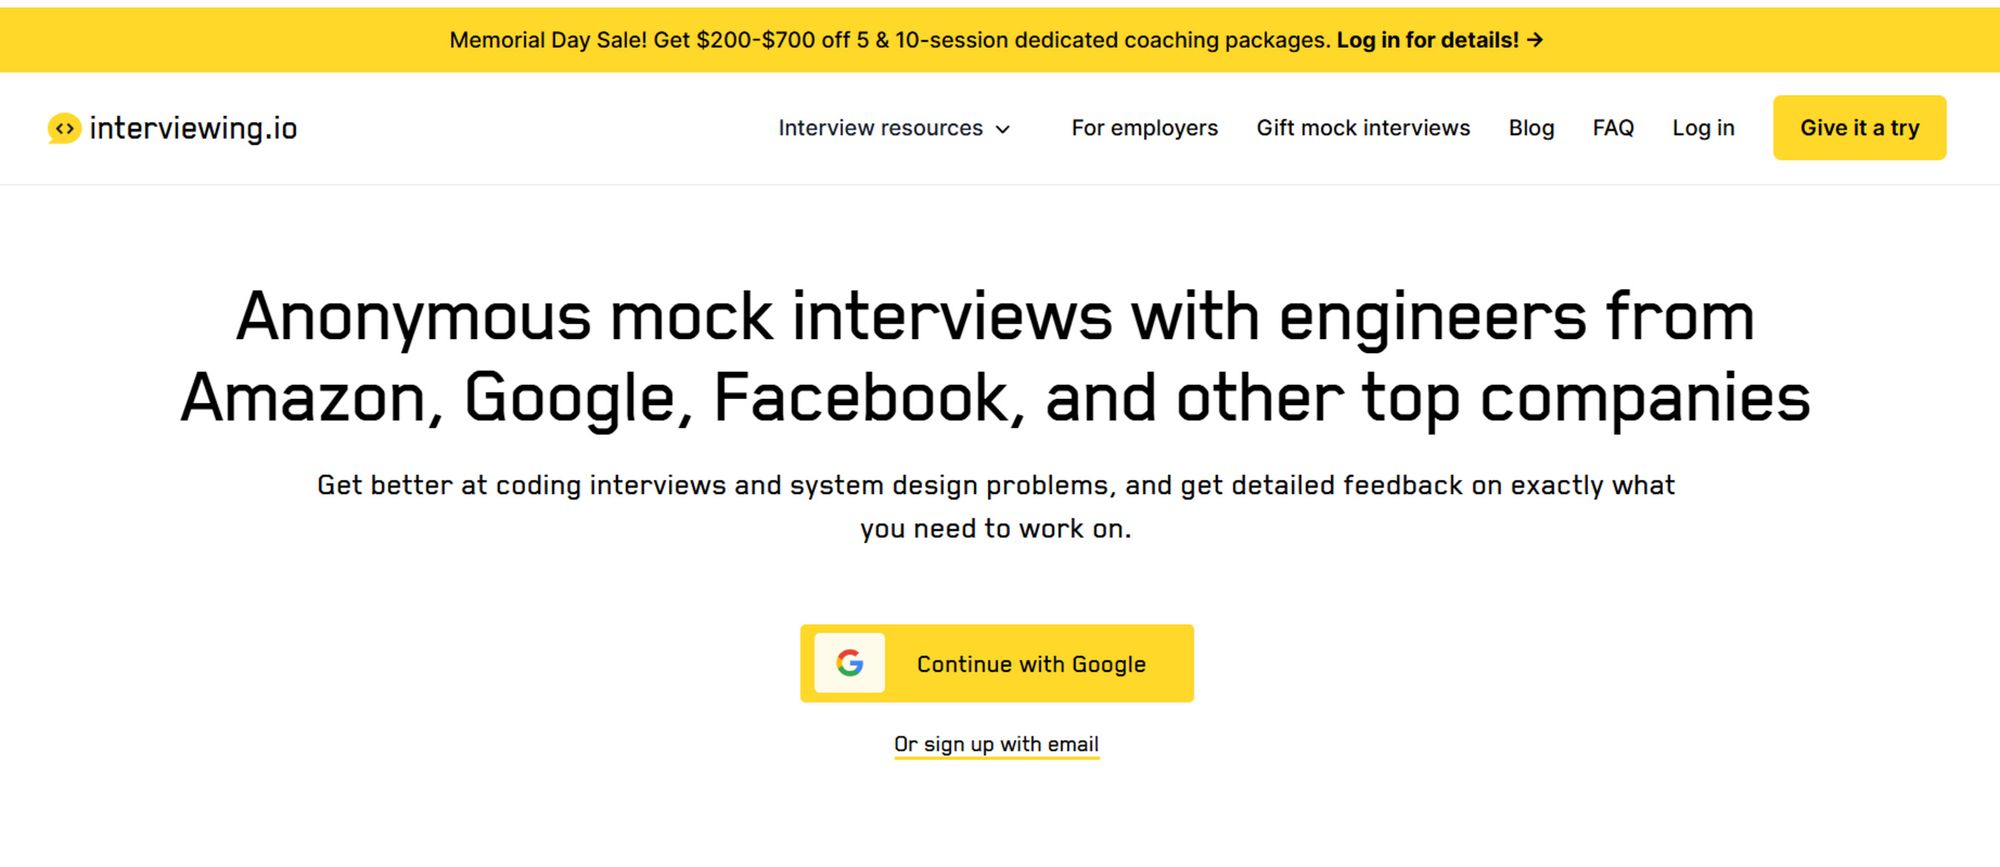Follow the Log in for details banner link
The image size is (2000, 867).
[1427, 40]
